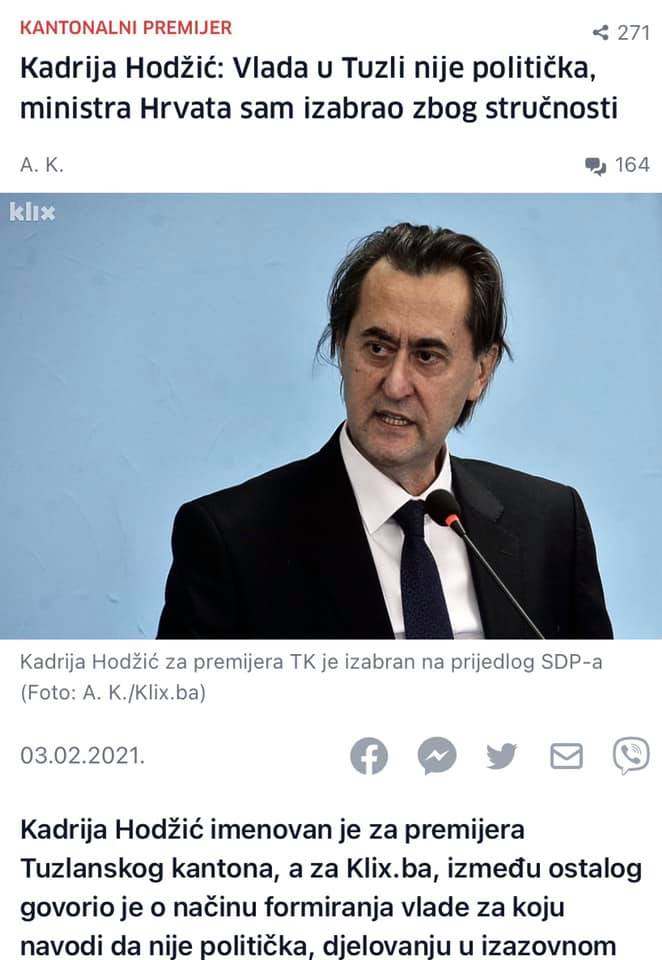Enlarge the photo of the speaker
662x960 pixels.
pyautogui.click(x=331, y=416)
